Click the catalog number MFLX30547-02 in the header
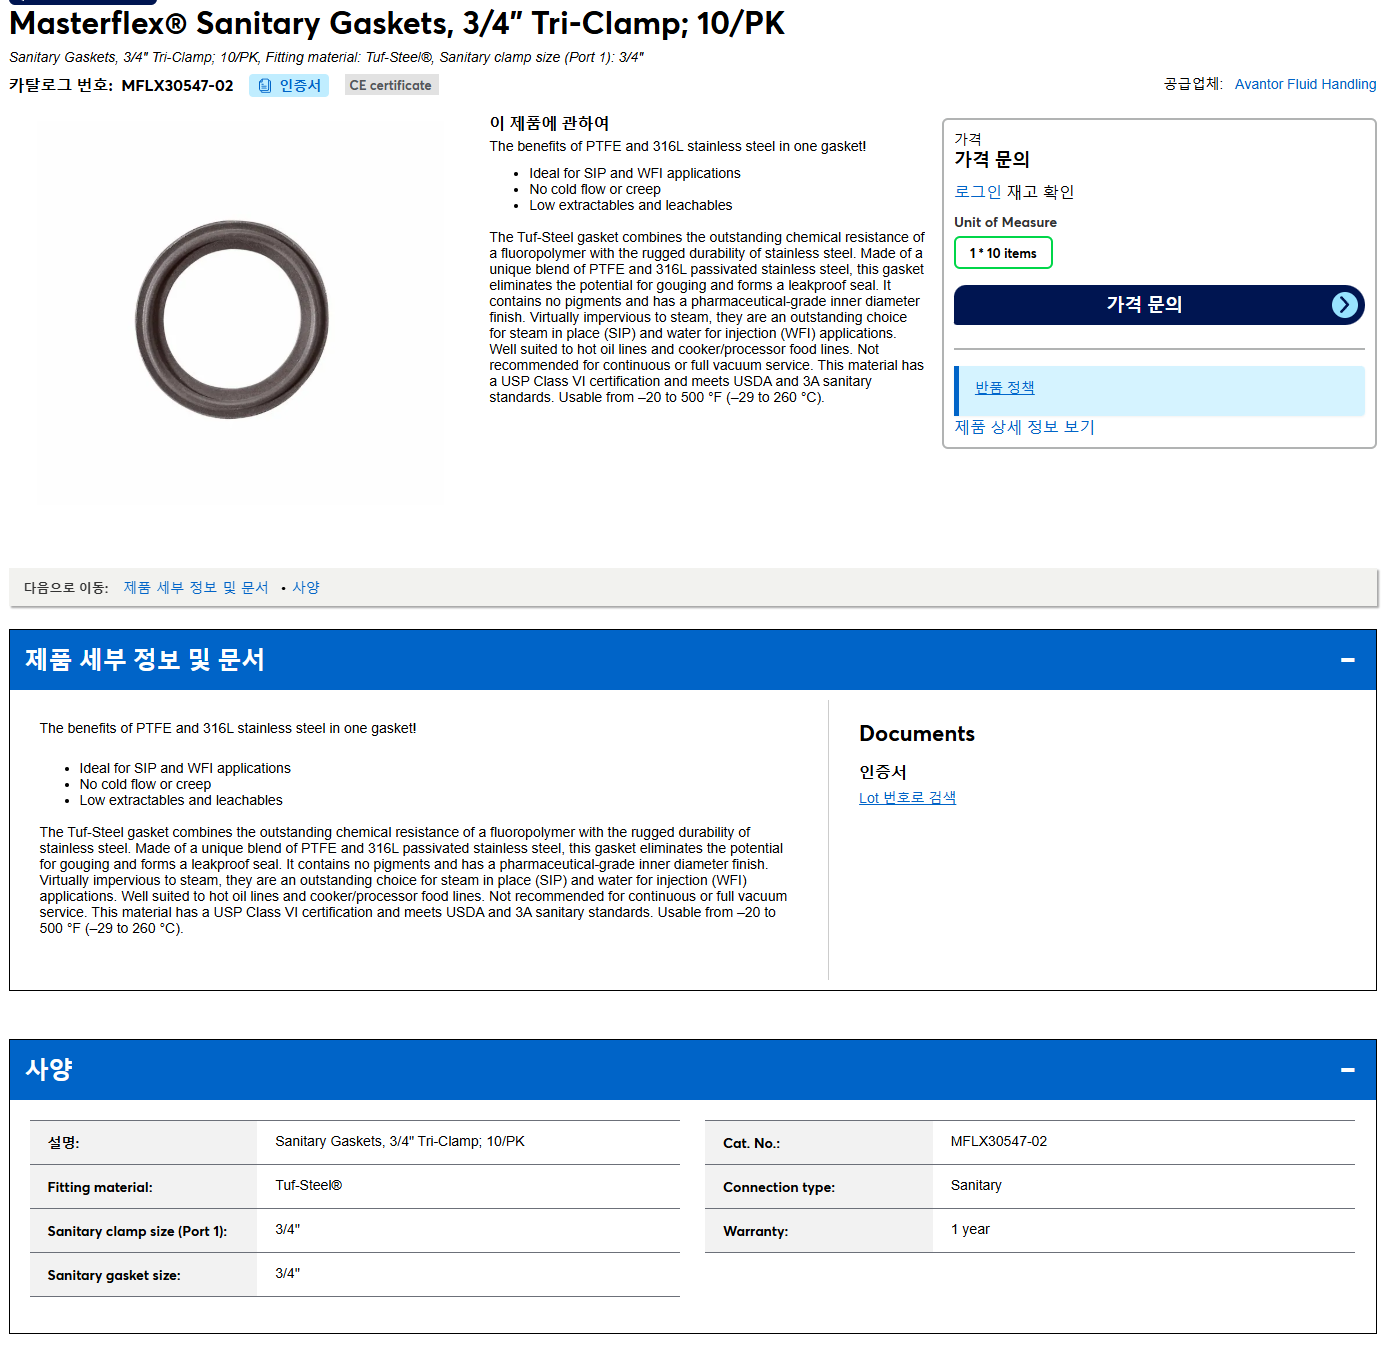Image resolution: width=1384 pixels, height=1354 pixels. pyautogui.click(x=177, y=86)
